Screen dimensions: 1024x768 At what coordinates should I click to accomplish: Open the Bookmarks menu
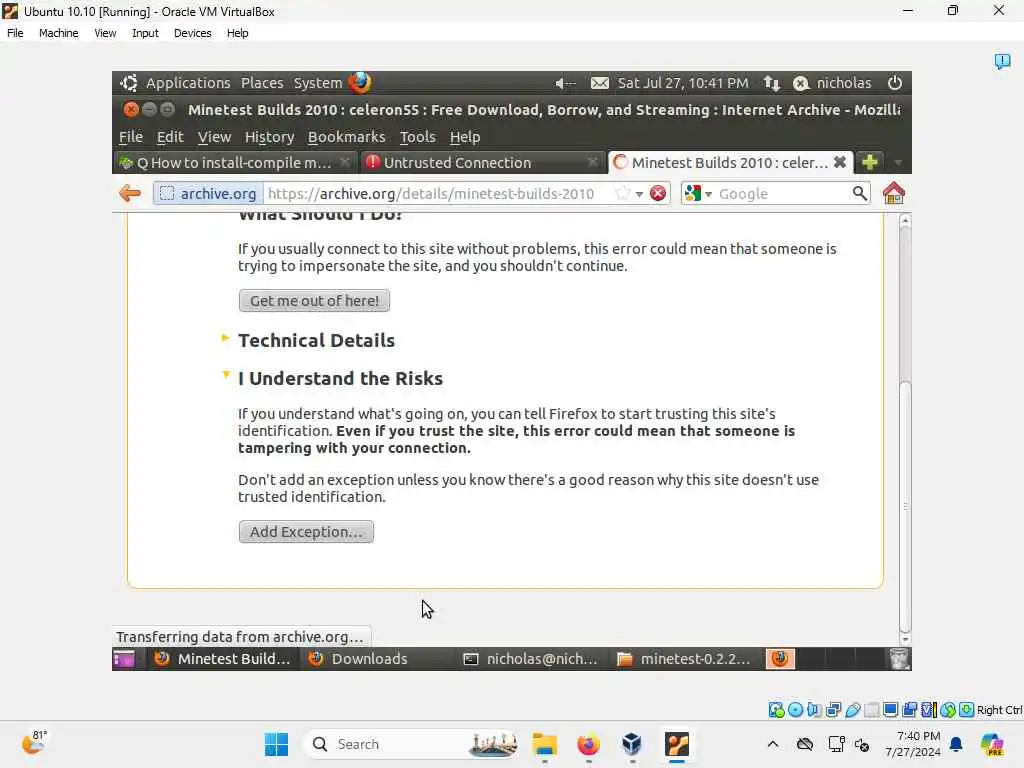coord(346,137)
